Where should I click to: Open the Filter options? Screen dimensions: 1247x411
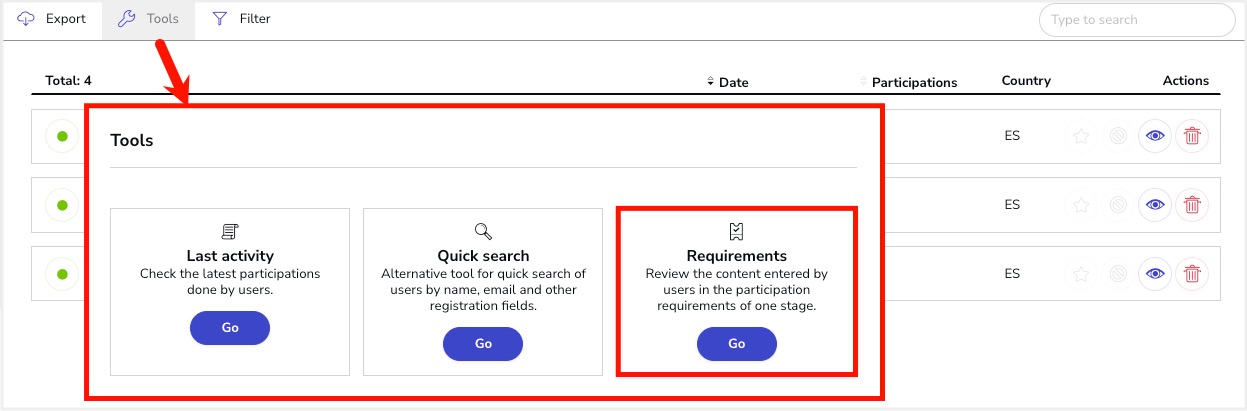tap(241, 19)
